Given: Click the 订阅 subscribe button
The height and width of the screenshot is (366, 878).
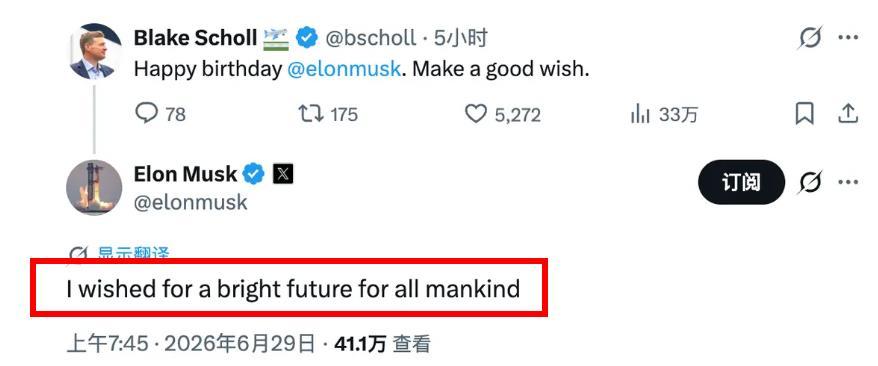Looking at the screenshot, I should (x=741, y=182).
